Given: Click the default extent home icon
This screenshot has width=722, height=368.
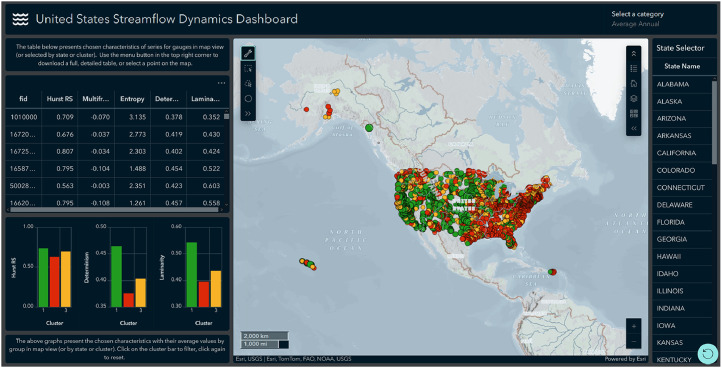Looking at the screenshot, I should pos(634,83).
